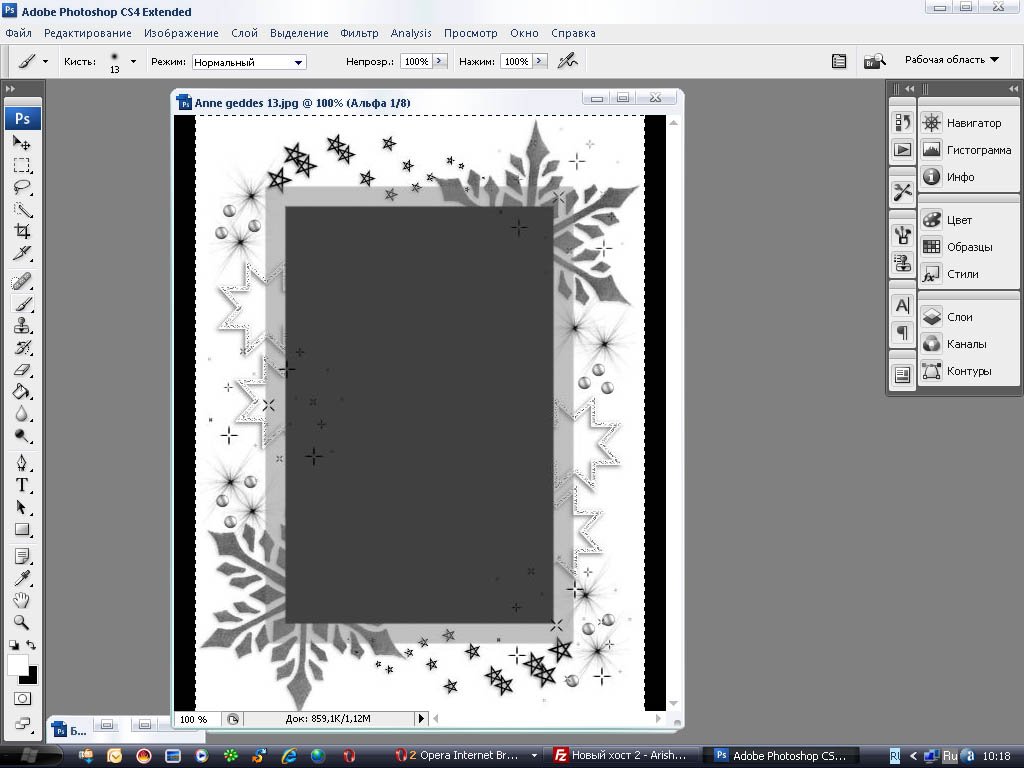Viewport: 1024px width, 768px height.
Task: Select the Pen tool
Action: pyautogui.click(x=22, y=463)
